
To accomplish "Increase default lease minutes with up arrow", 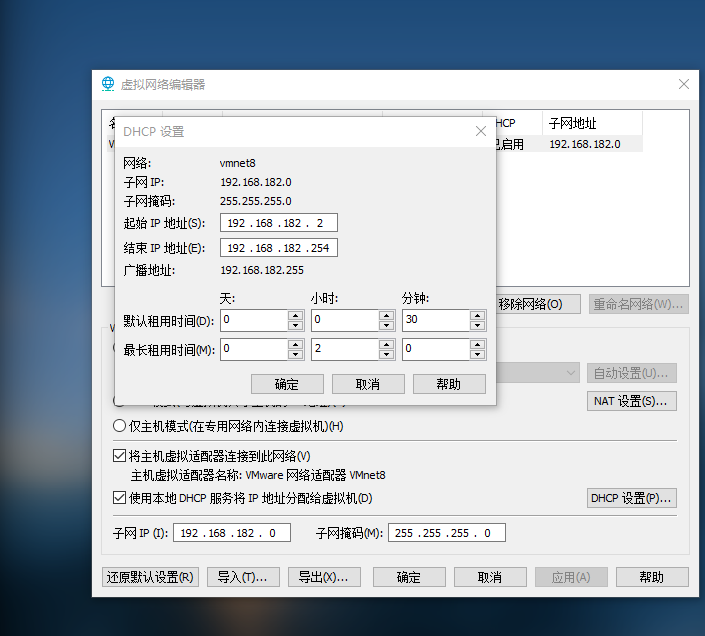I will [477, 315].
